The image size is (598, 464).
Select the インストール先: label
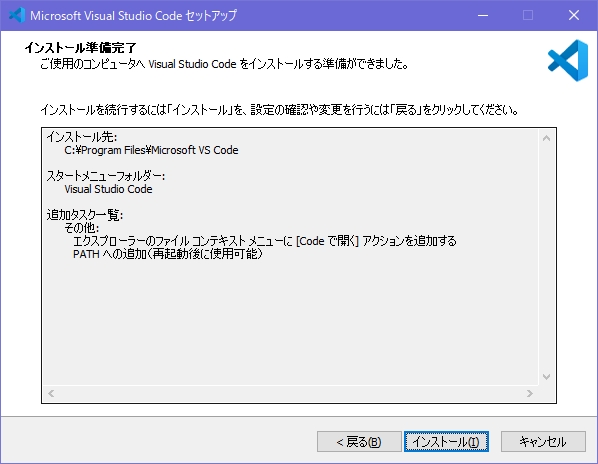(82, 137)
